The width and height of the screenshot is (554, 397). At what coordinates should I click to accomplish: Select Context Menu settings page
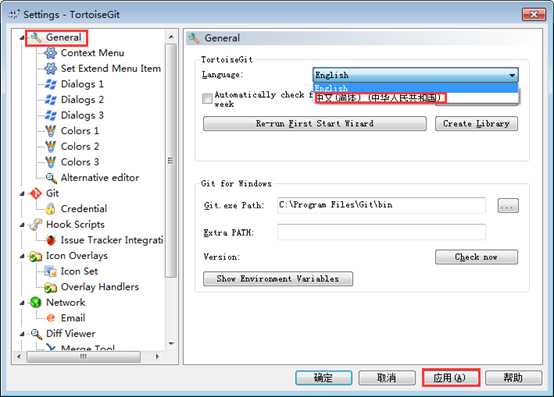(x=92, y=53)
